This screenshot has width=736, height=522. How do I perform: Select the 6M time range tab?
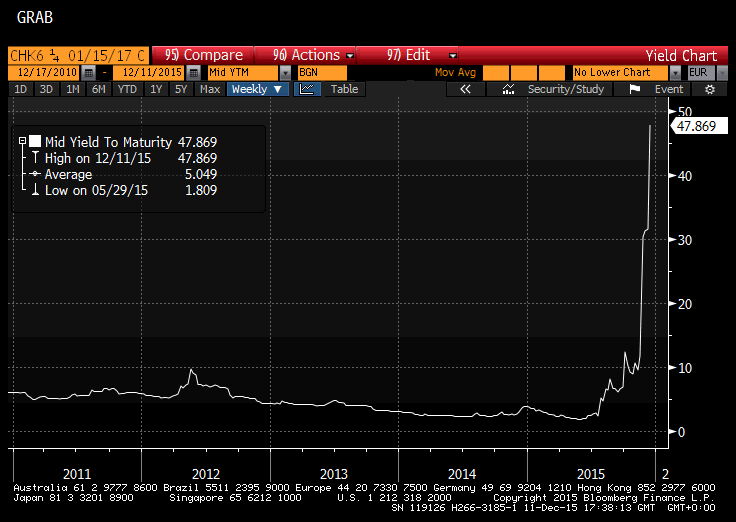coord(99,89)
